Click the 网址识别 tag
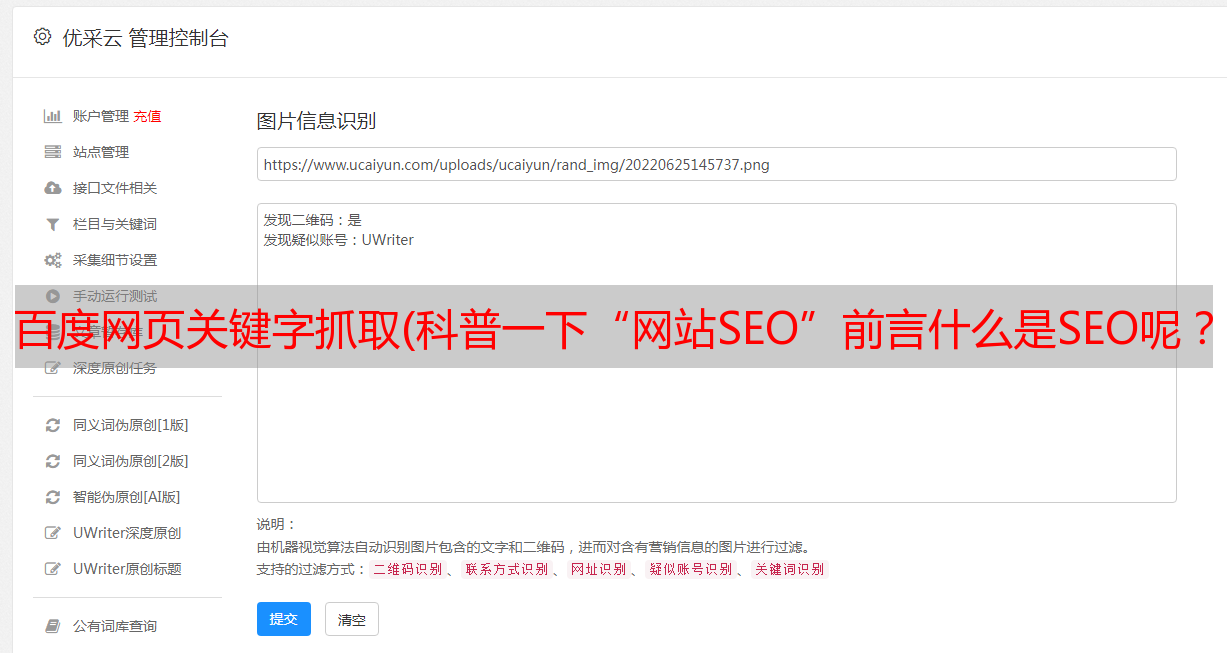Viewport: 1227px width, 653px height. tap(598, 569)
